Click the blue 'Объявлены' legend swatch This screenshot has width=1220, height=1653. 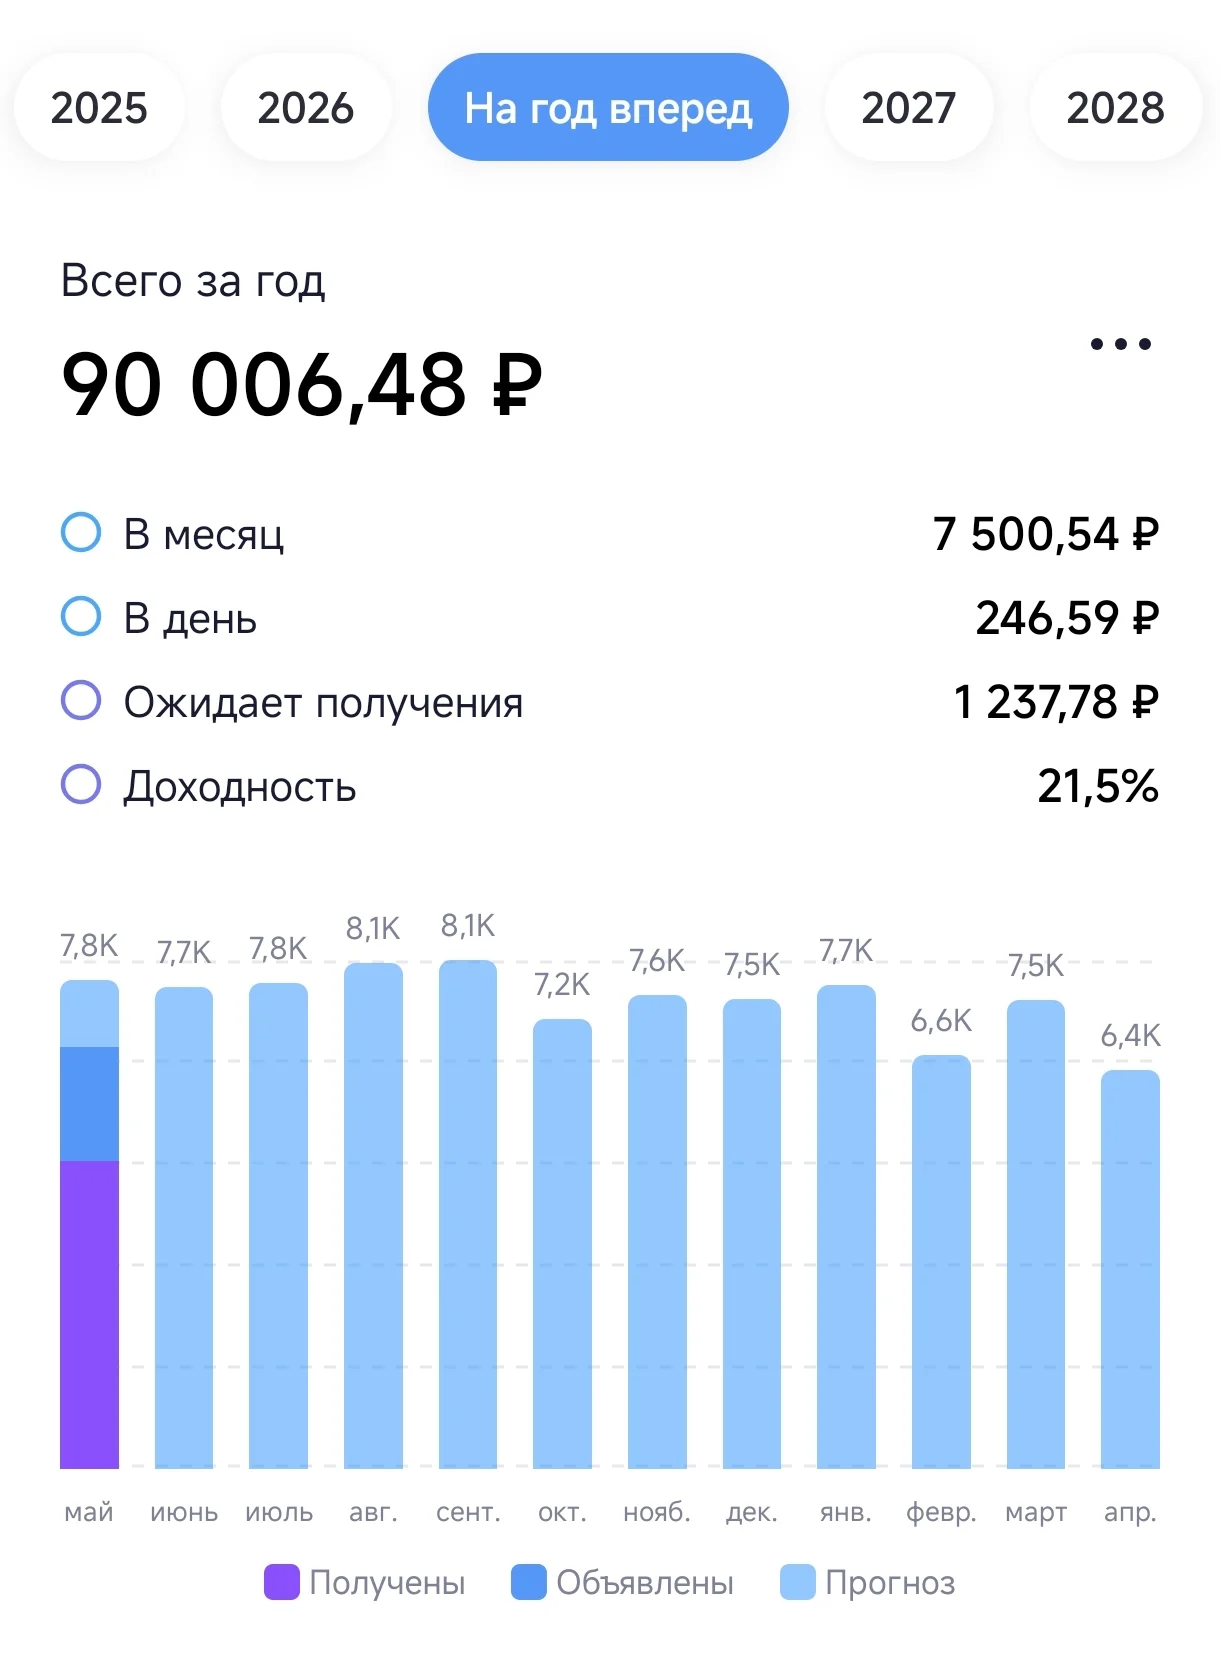coord(529,1582)
